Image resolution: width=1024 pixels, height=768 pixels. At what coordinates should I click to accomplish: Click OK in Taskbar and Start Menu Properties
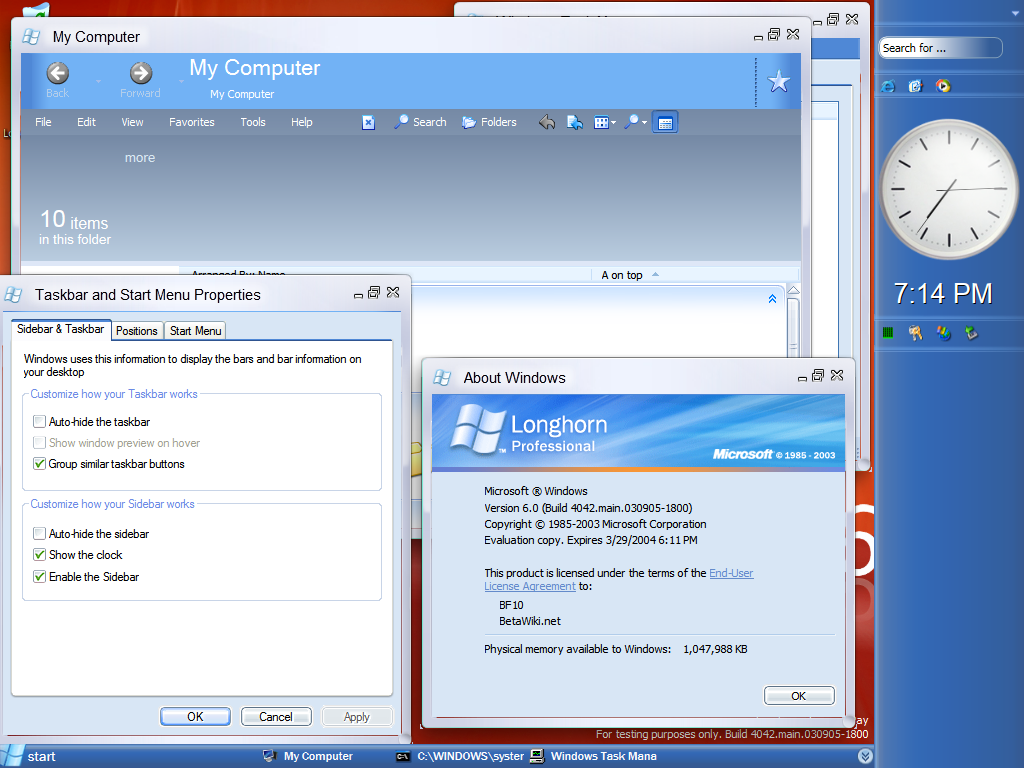195,716
